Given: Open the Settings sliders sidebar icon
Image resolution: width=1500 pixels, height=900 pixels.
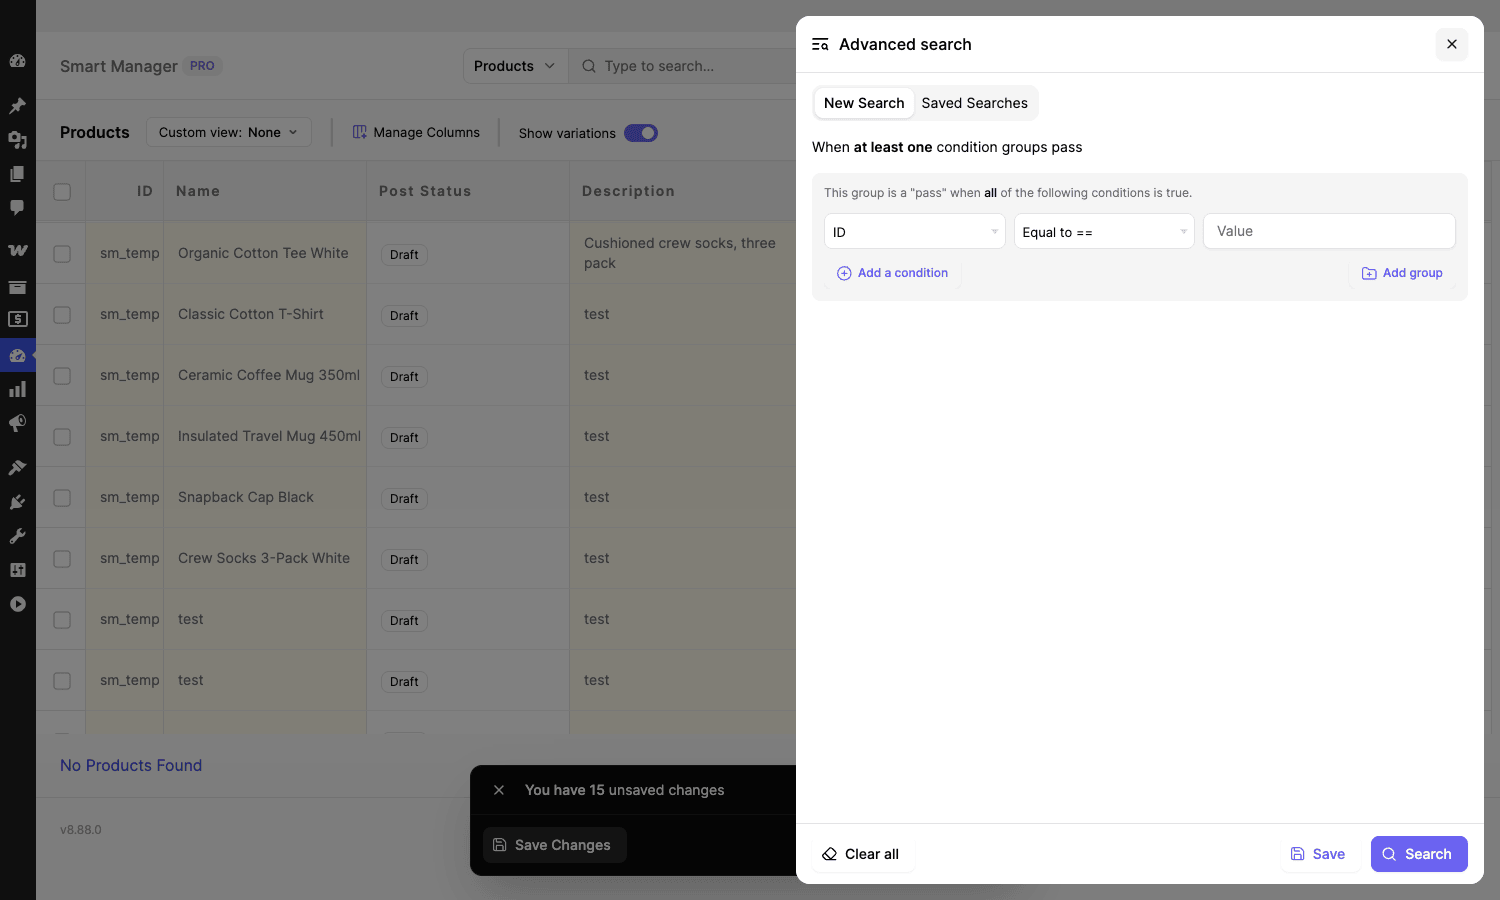Looking at the screenshot, I should (17, 570).
